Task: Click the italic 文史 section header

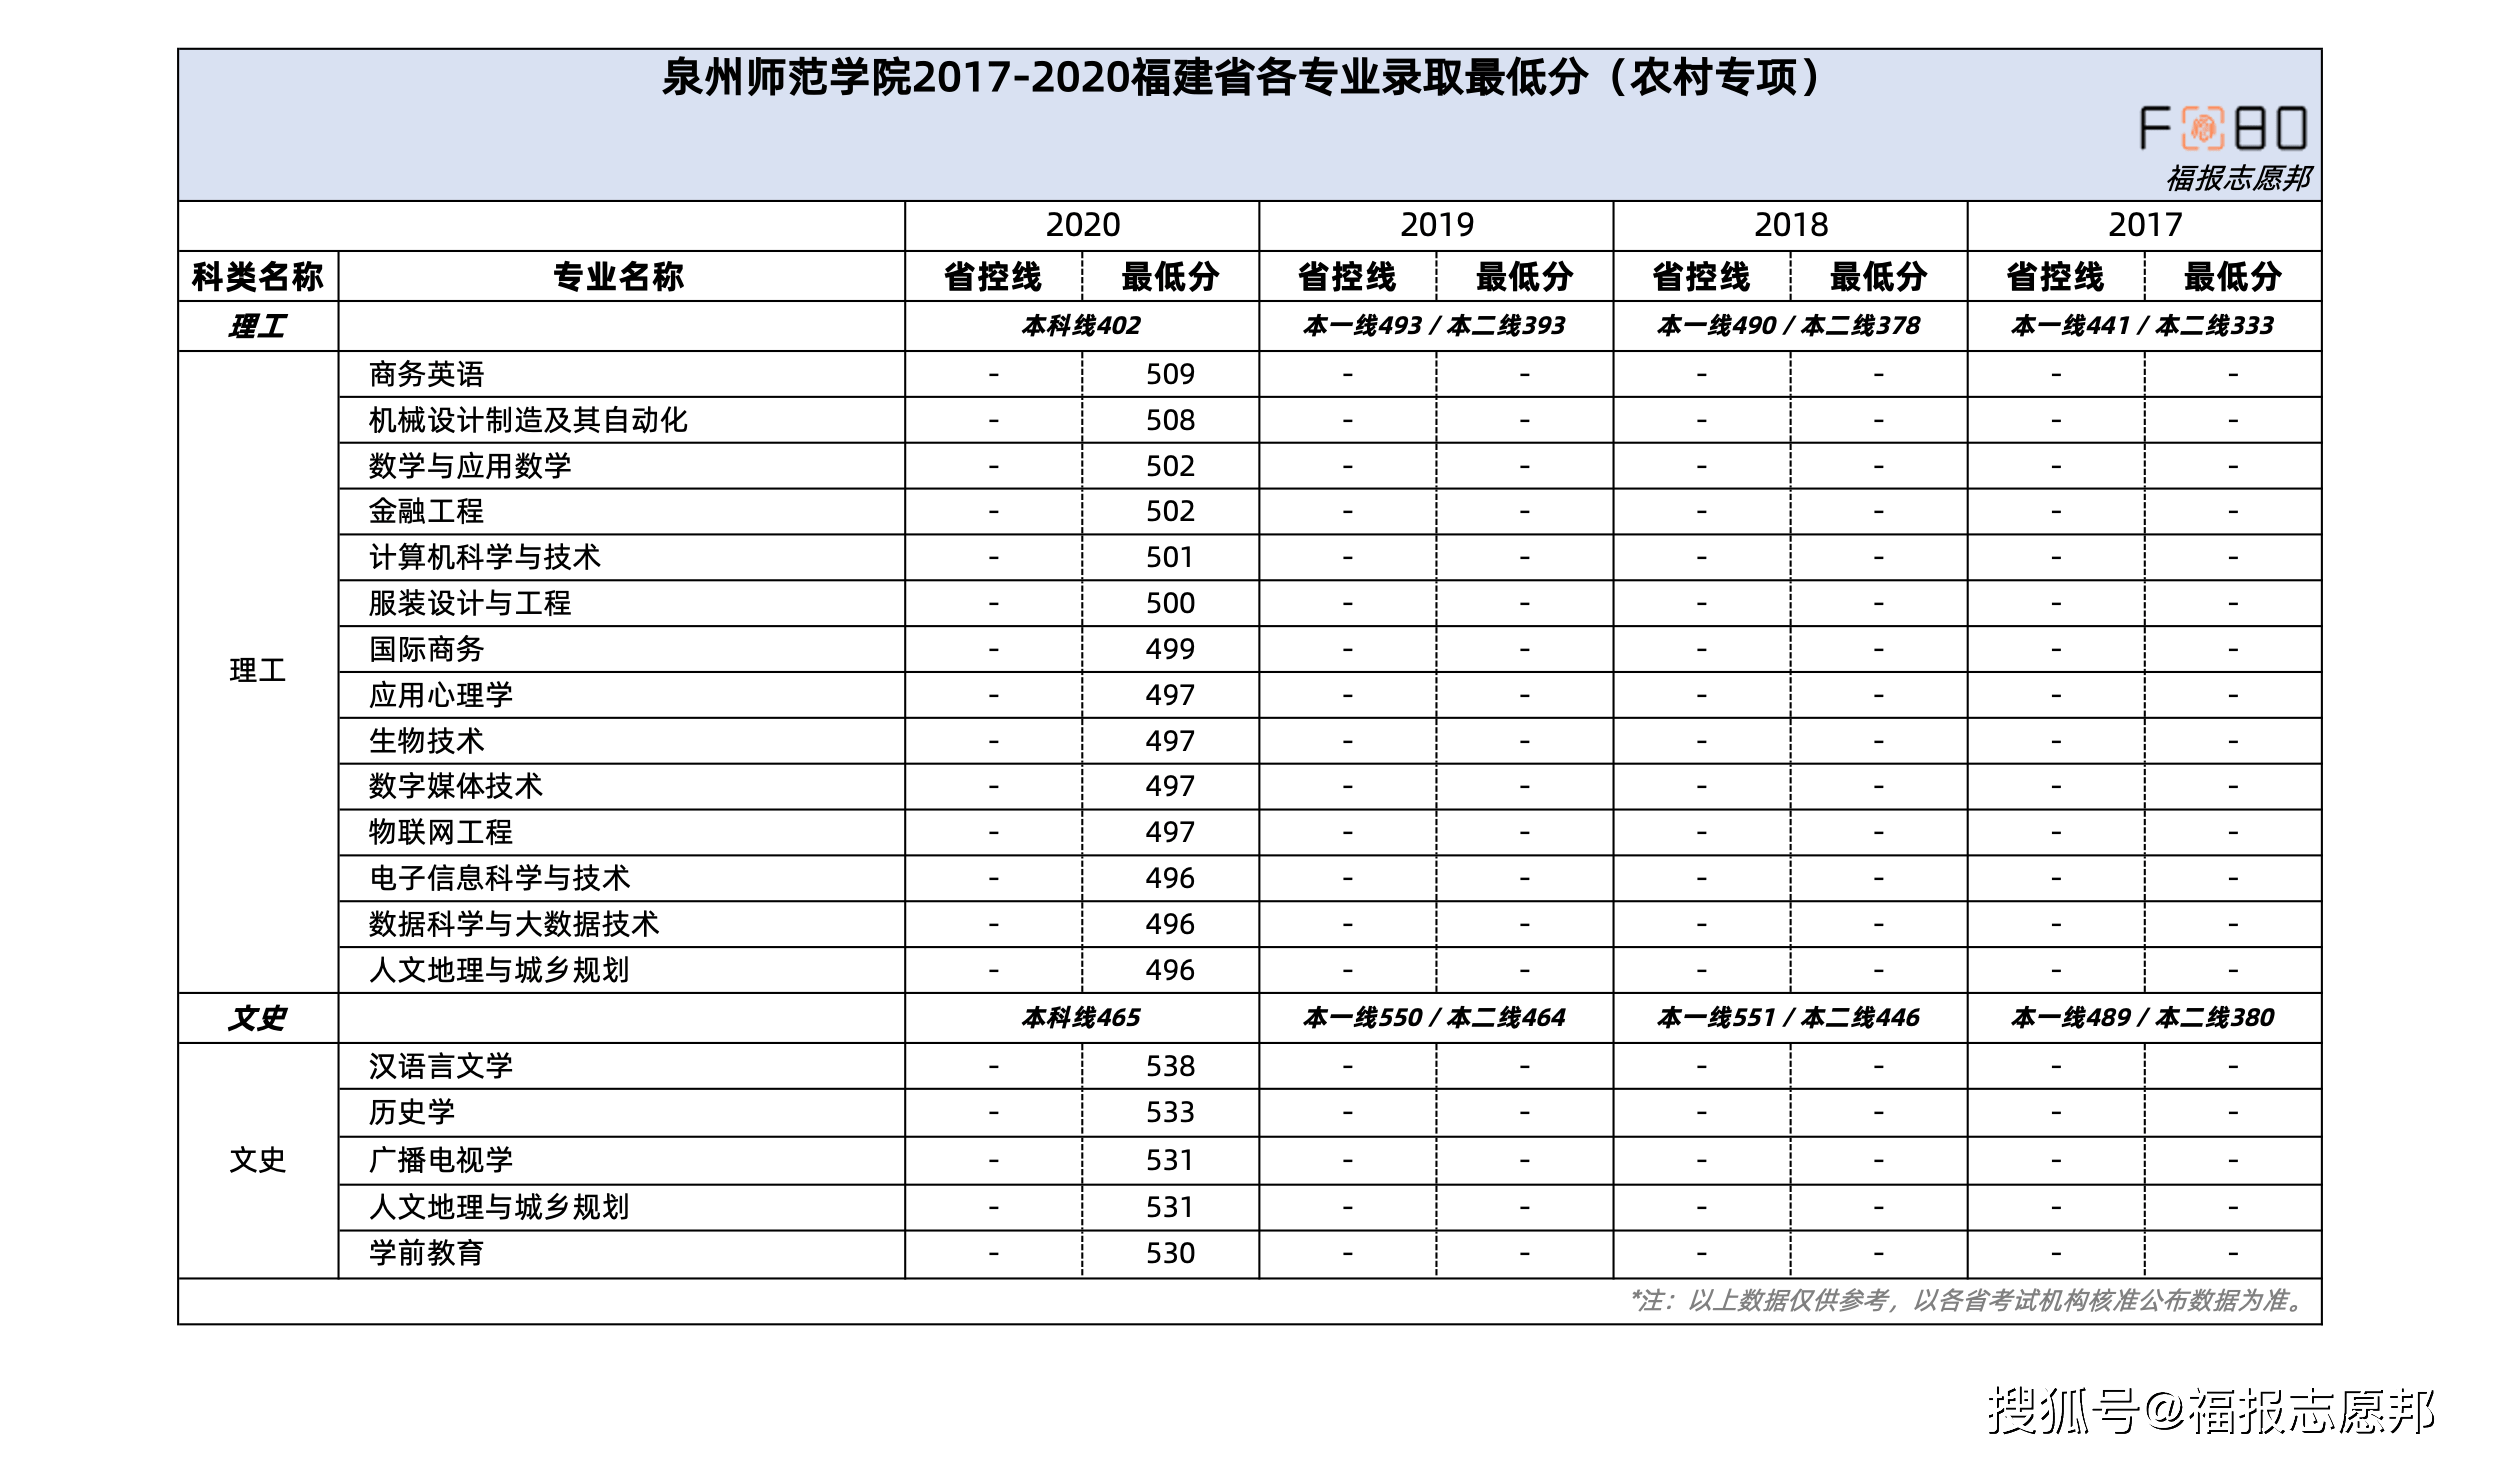Action: (257, 1018)
